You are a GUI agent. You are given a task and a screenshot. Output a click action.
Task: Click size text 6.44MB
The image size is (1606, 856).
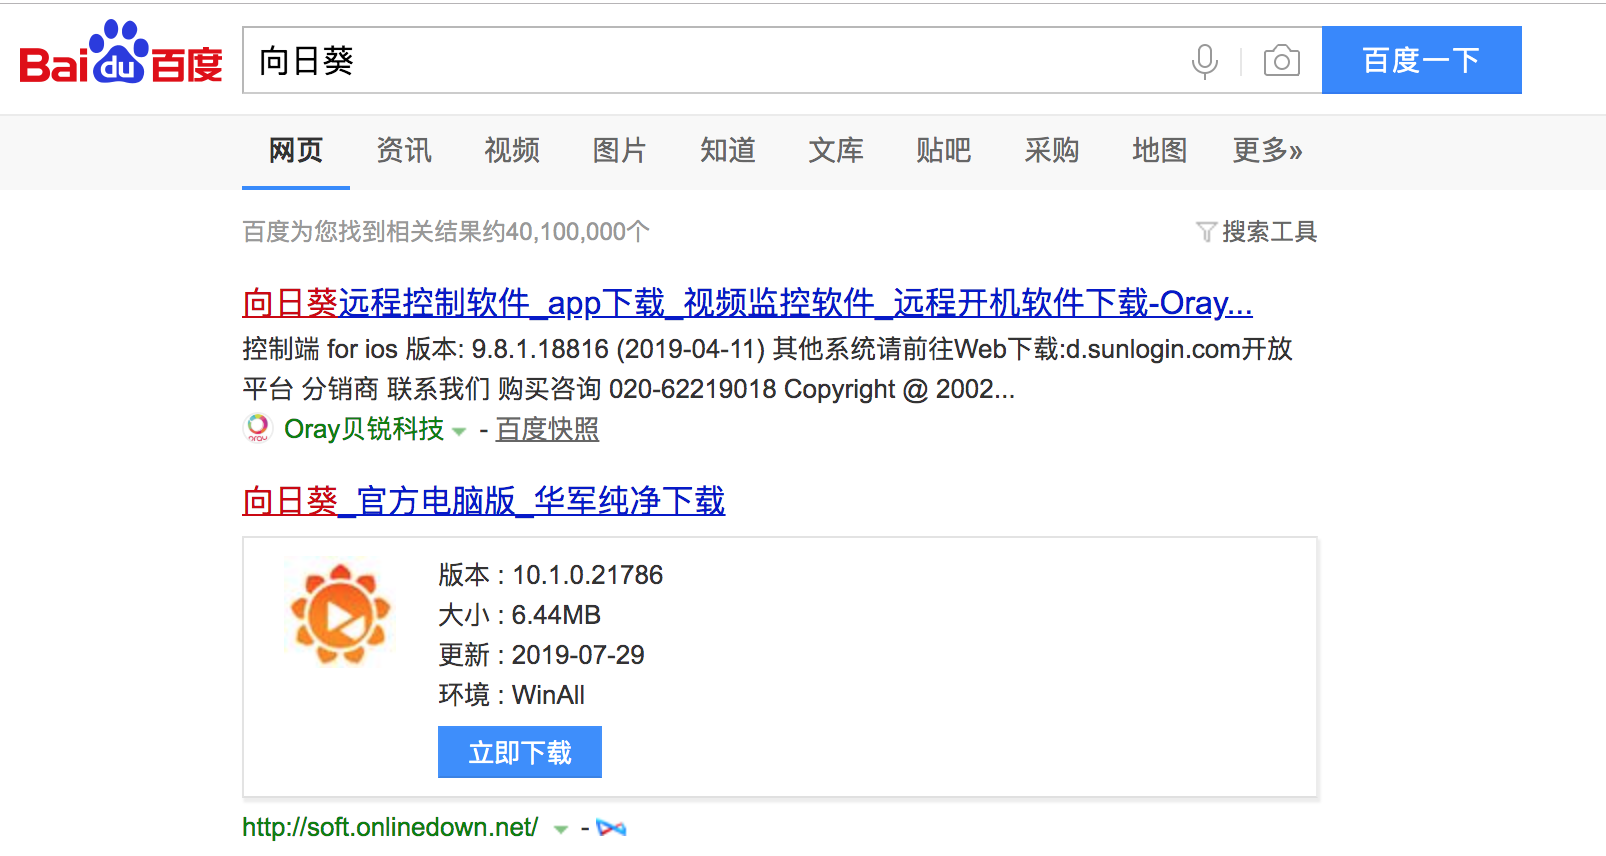[x=556, y=615]
